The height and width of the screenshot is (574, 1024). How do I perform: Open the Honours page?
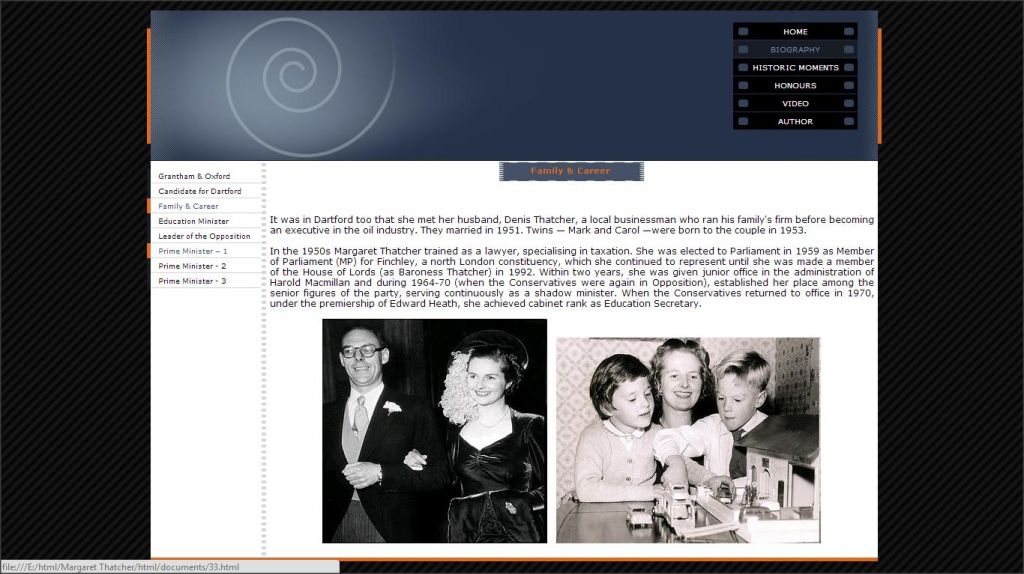pos(795,86)
